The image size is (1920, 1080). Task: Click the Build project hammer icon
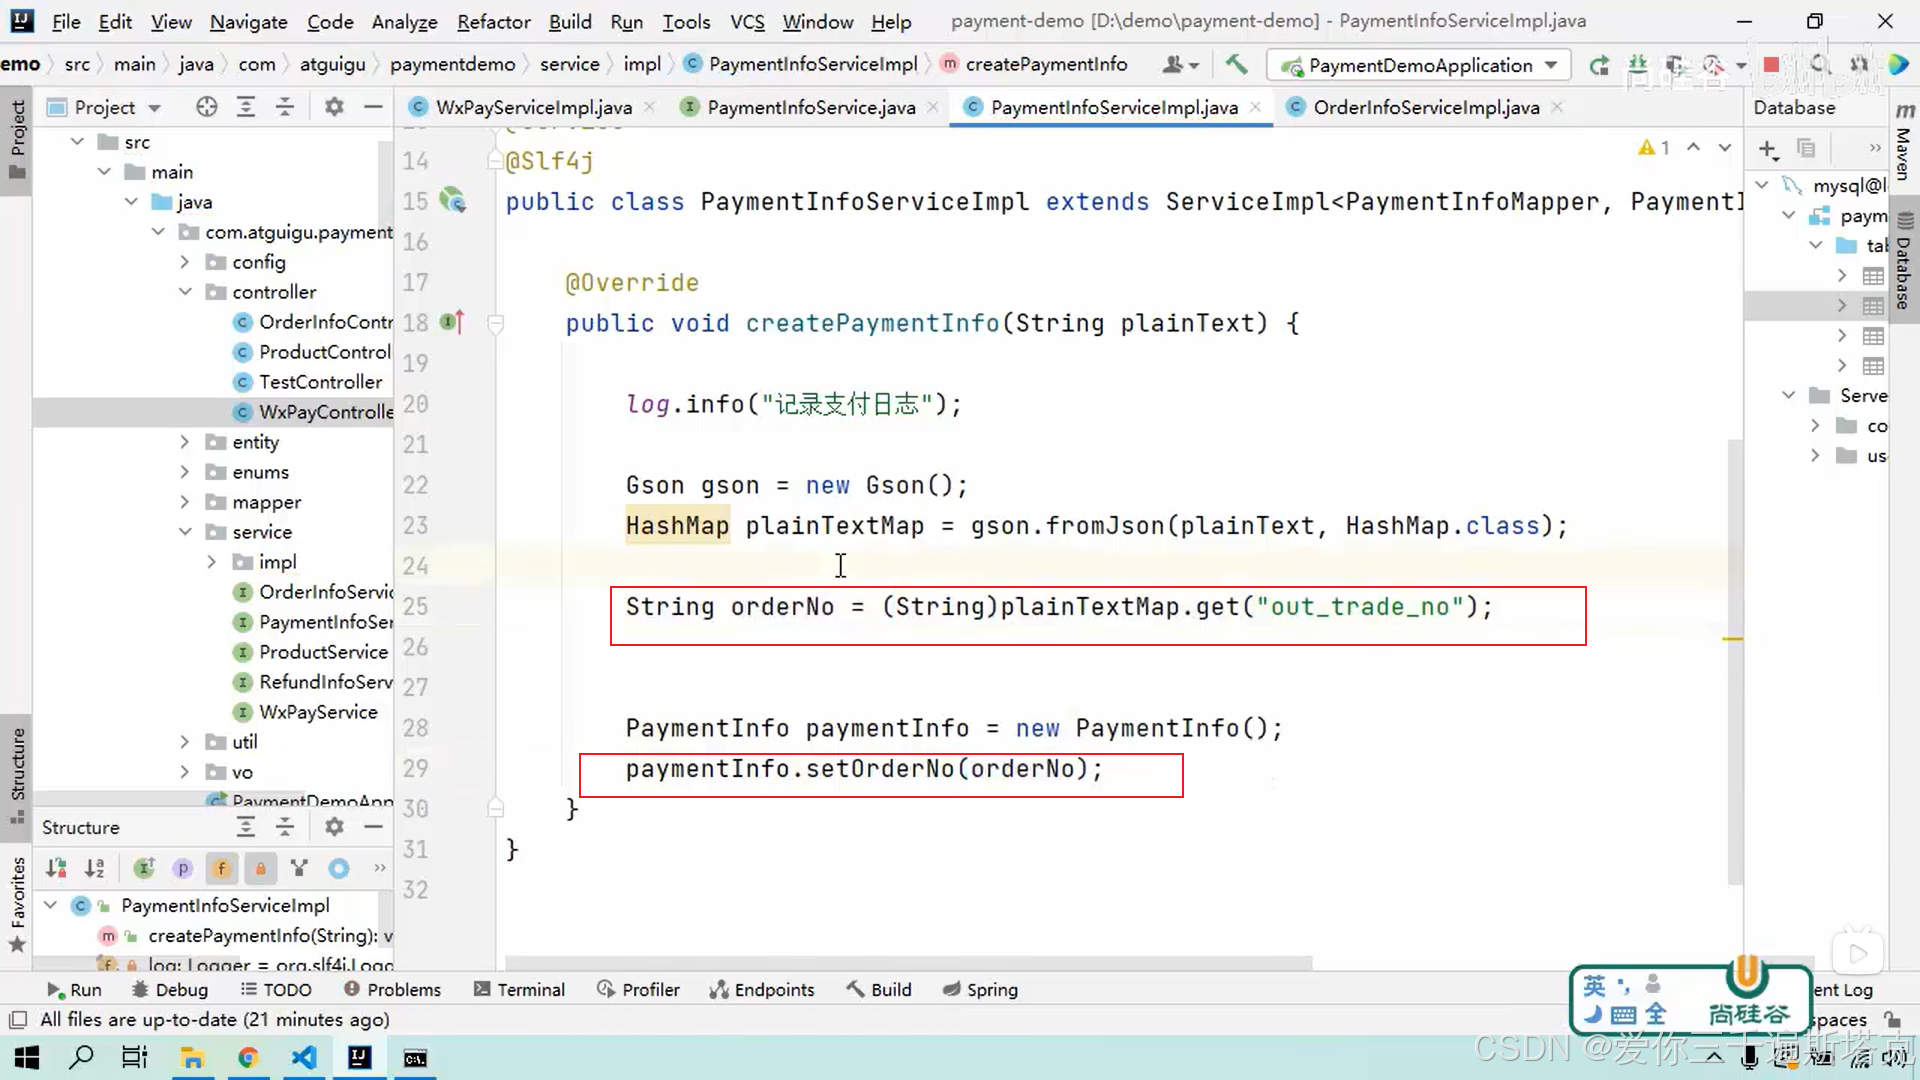coord(1236,64)
